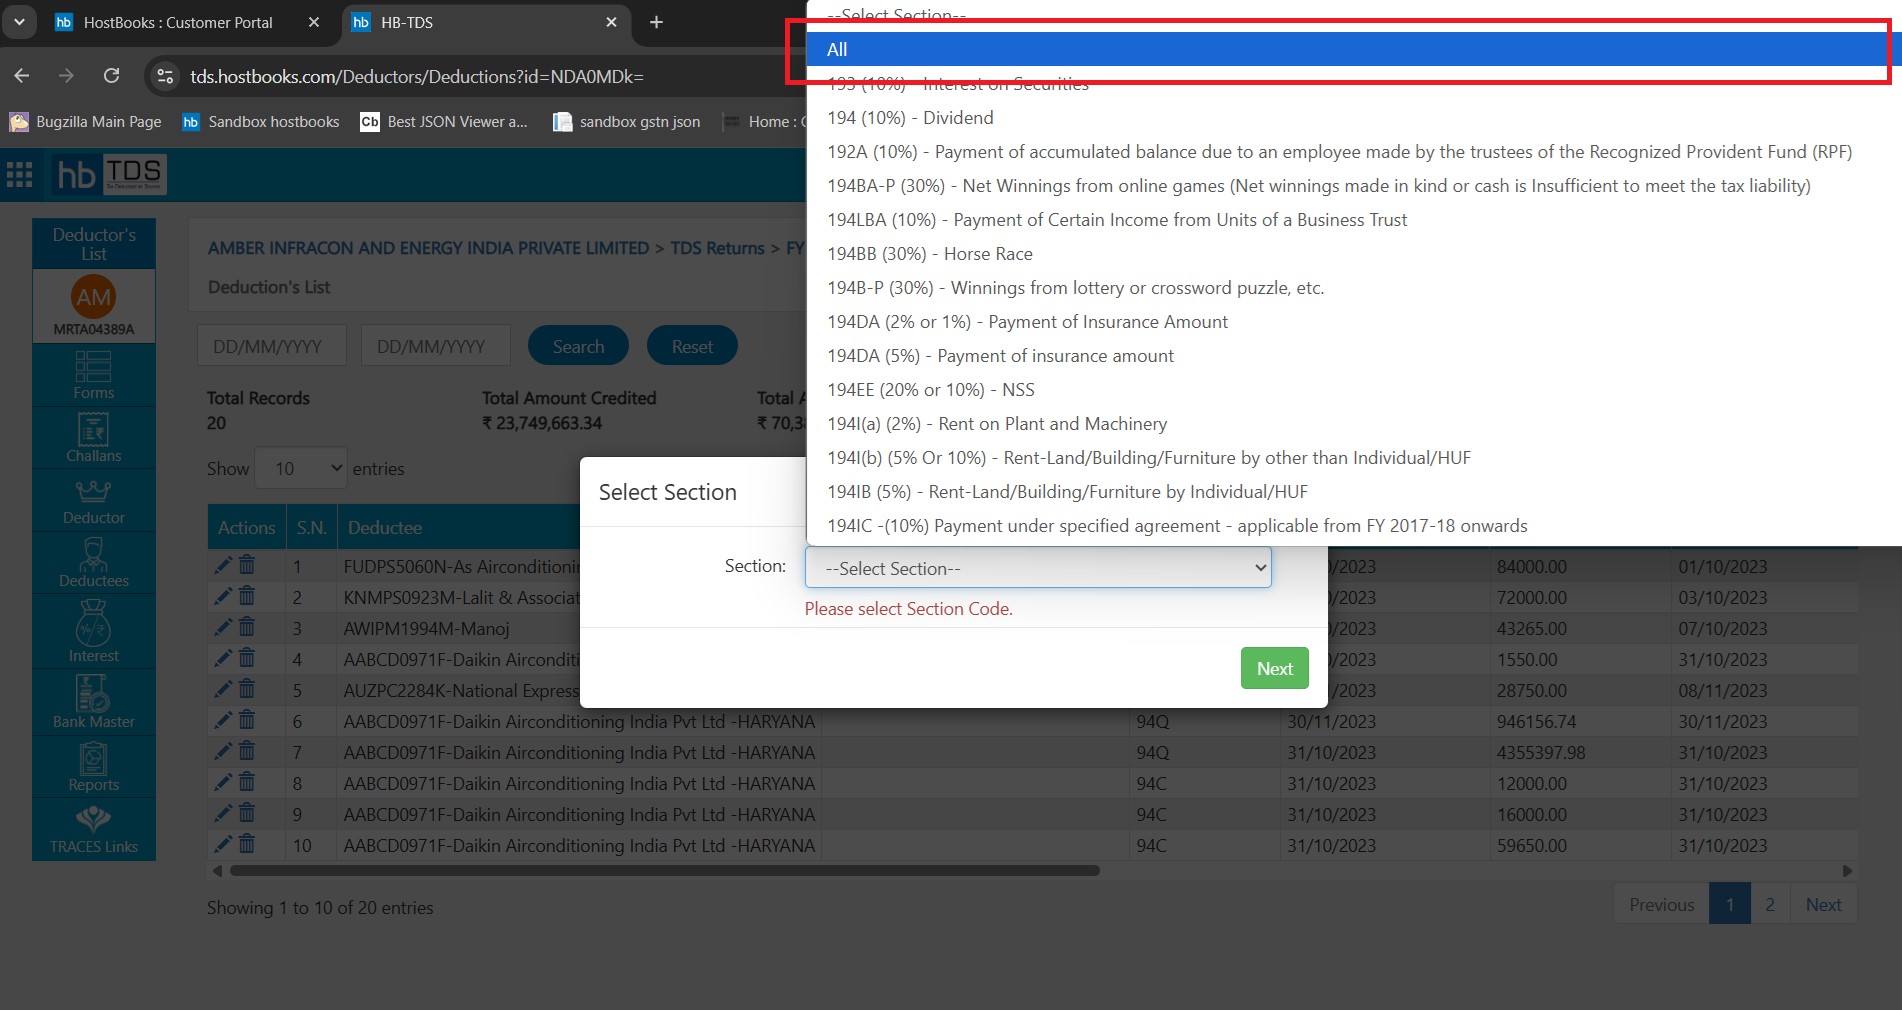
Task: Open AMBER INFRACON breadcrumb link
Action: 428,248
